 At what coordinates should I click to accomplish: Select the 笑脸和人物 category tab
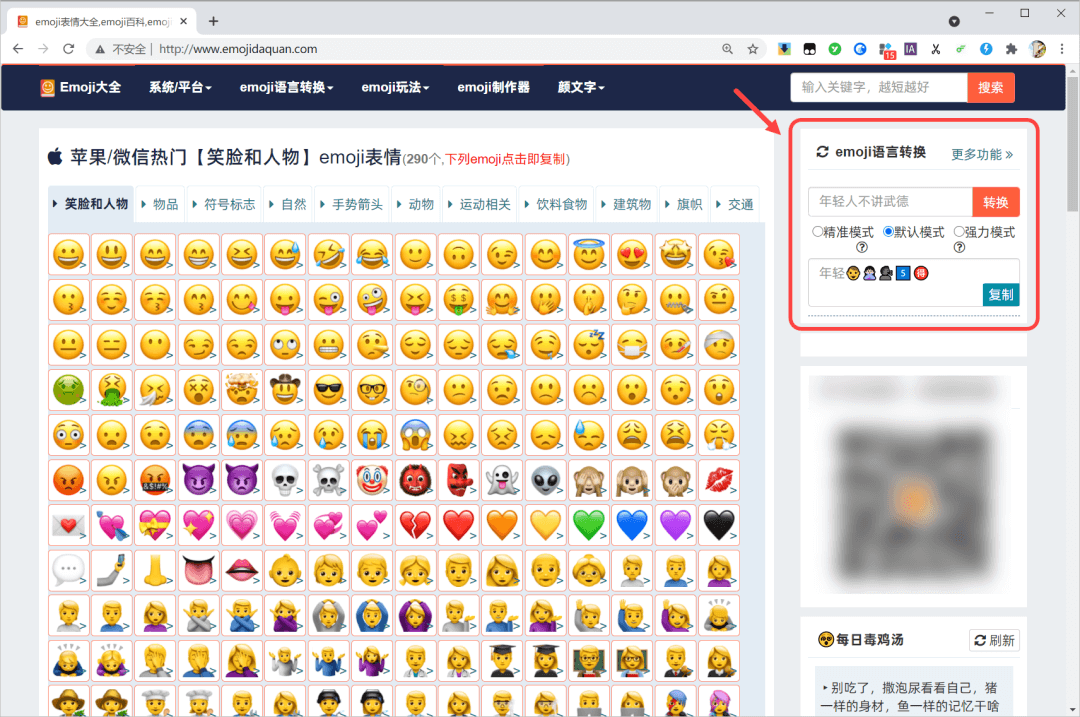91,205
